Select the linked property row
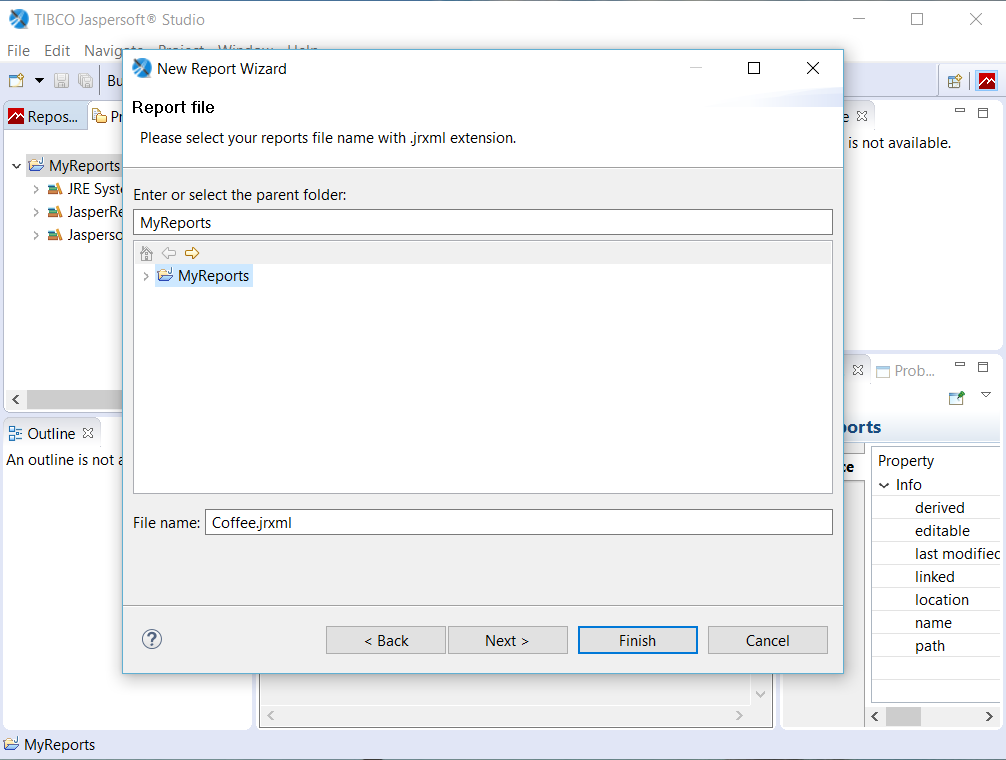Viewport: 1006px width, 760px height. [936, 577]
